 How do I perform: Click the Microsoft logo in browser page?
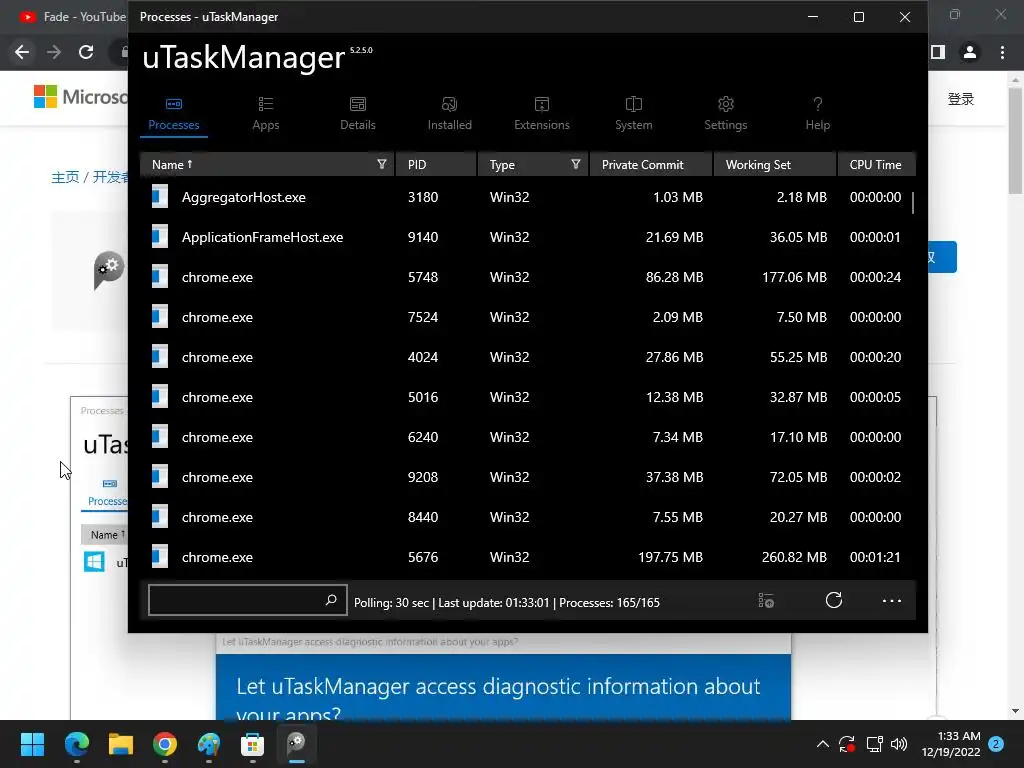(x=81, y=97)
